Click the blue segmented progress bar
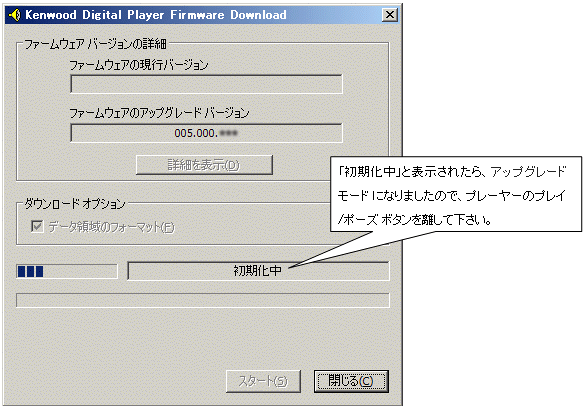 click(x=67, y=271)
